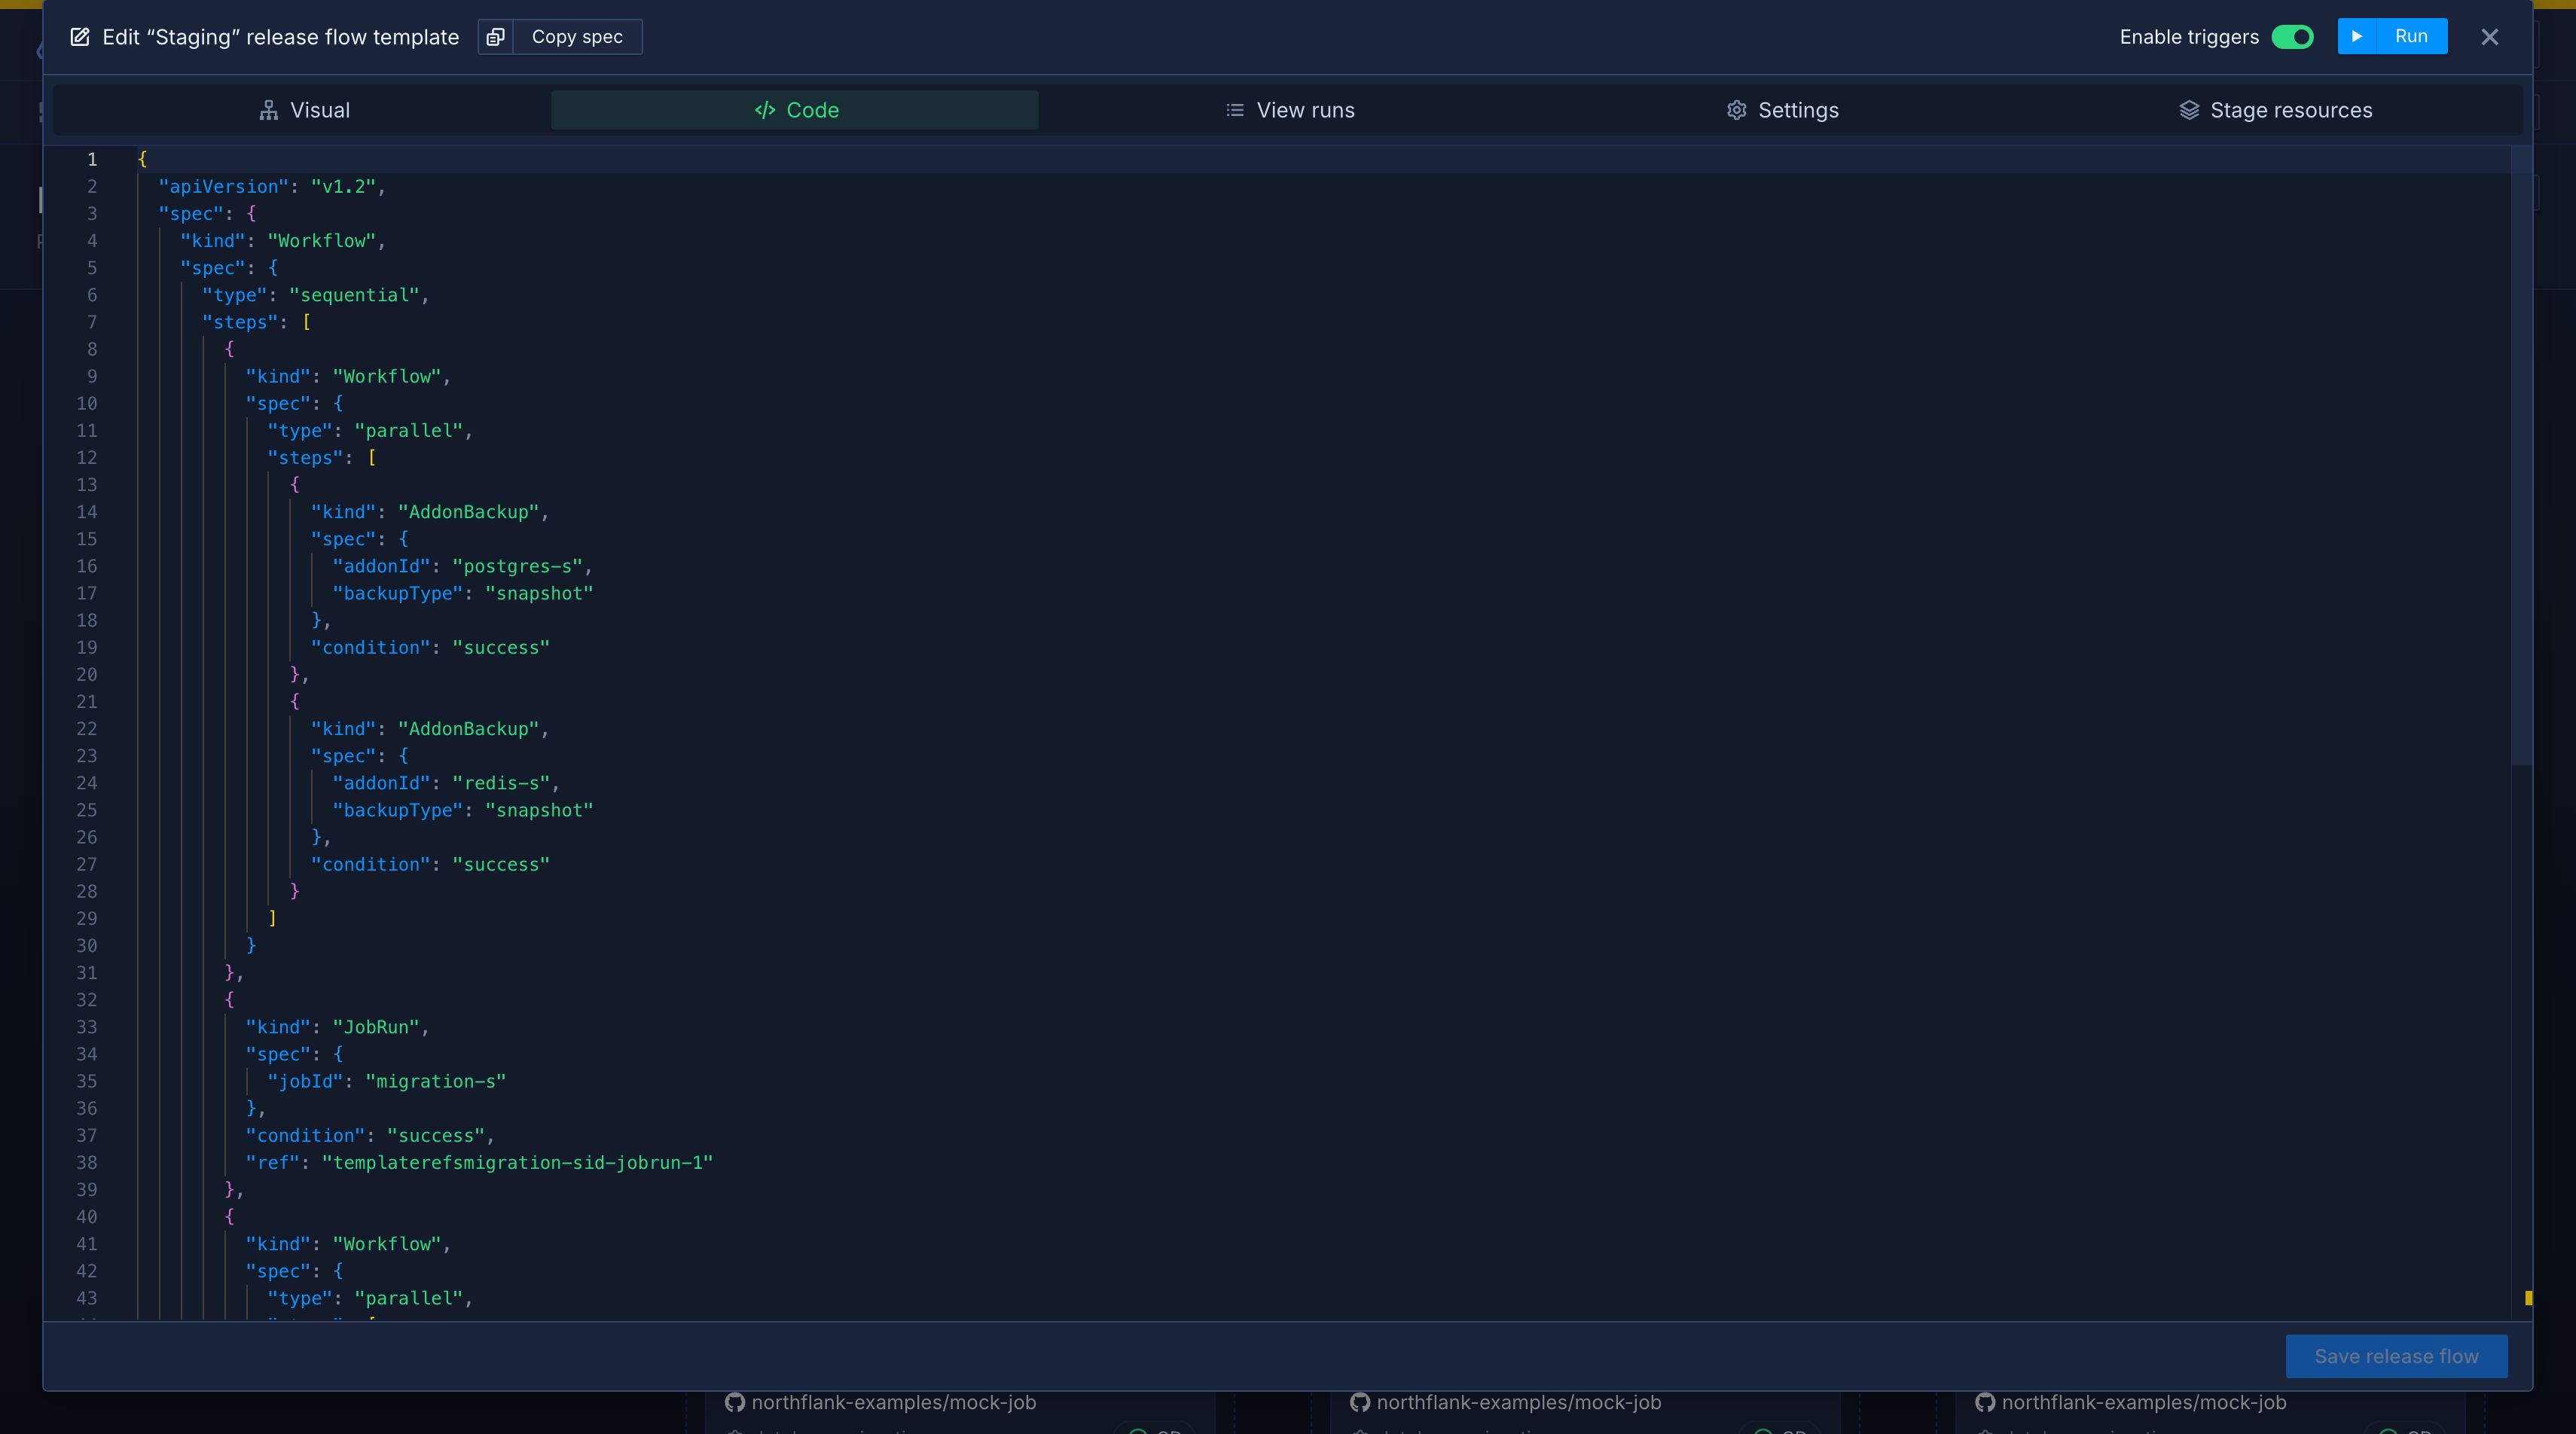2576x1434 pixels.
Task: Open the View runs tab
Action: point(1290,110)
